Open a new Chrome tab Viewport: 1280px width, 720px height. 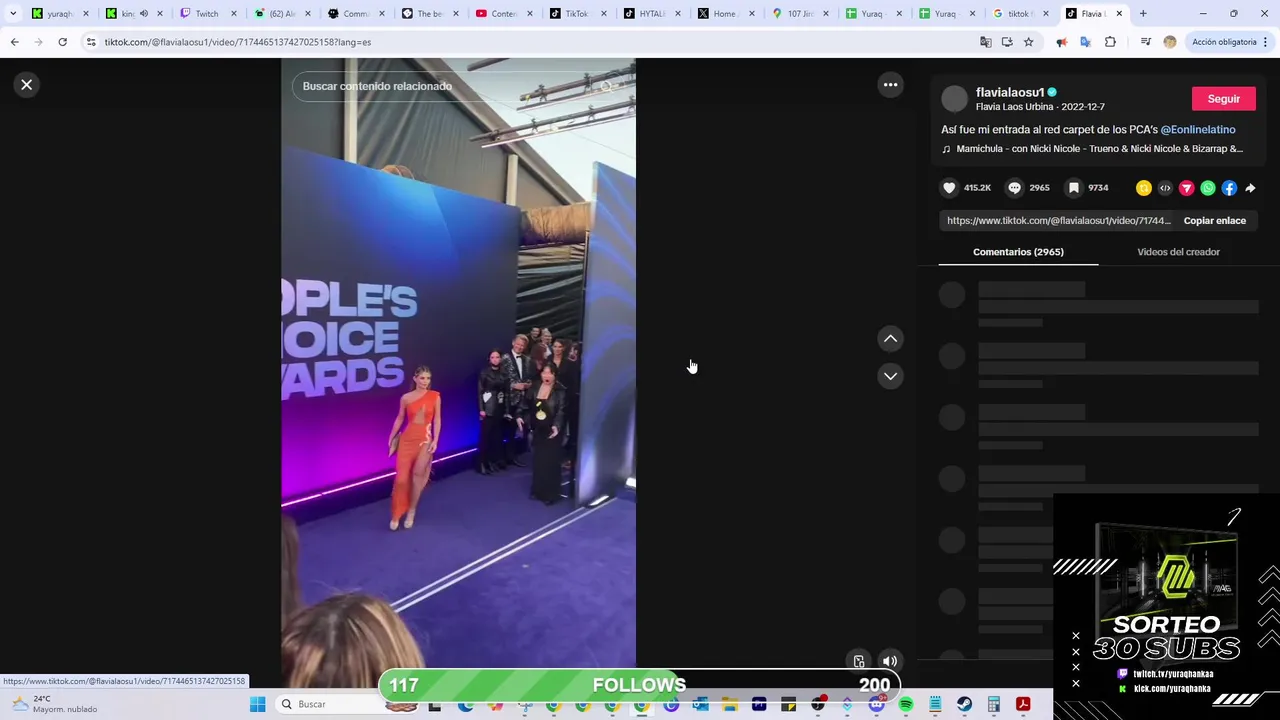[1143, 14]
